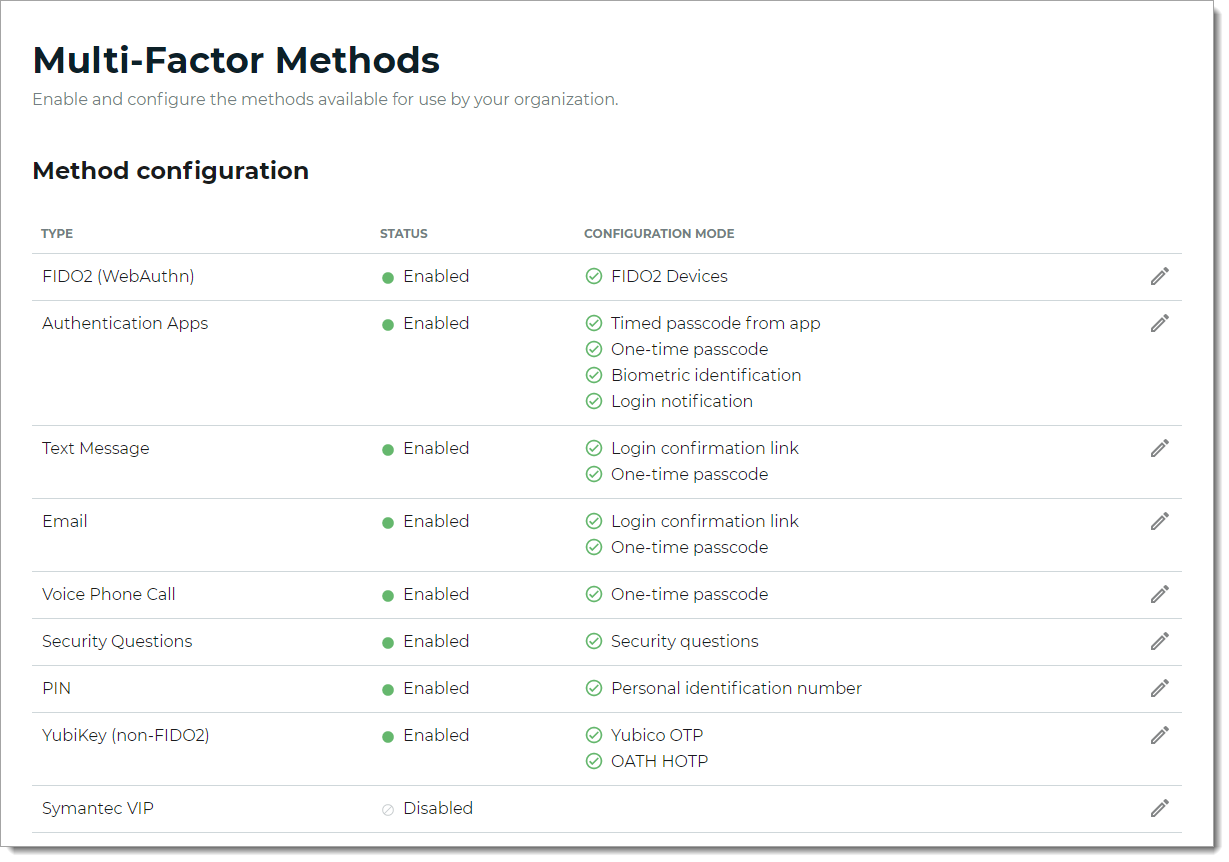Click green Enabled status dot for Email
The height and width of the screenshot is (862, 1229).
(x=388, y=523)
